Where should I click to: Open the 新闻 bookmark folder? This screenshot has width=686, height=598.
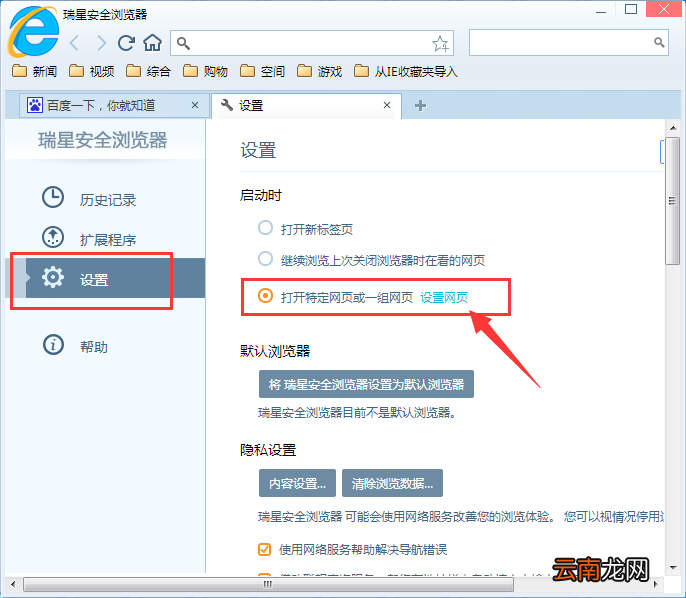pos(35,71)
